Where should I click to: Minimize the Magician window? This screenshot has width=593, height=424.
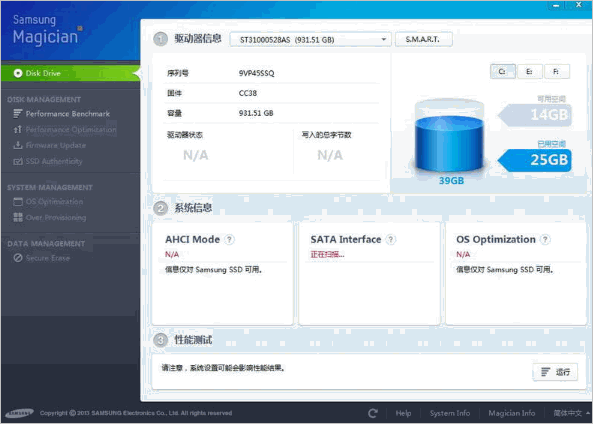556,5
